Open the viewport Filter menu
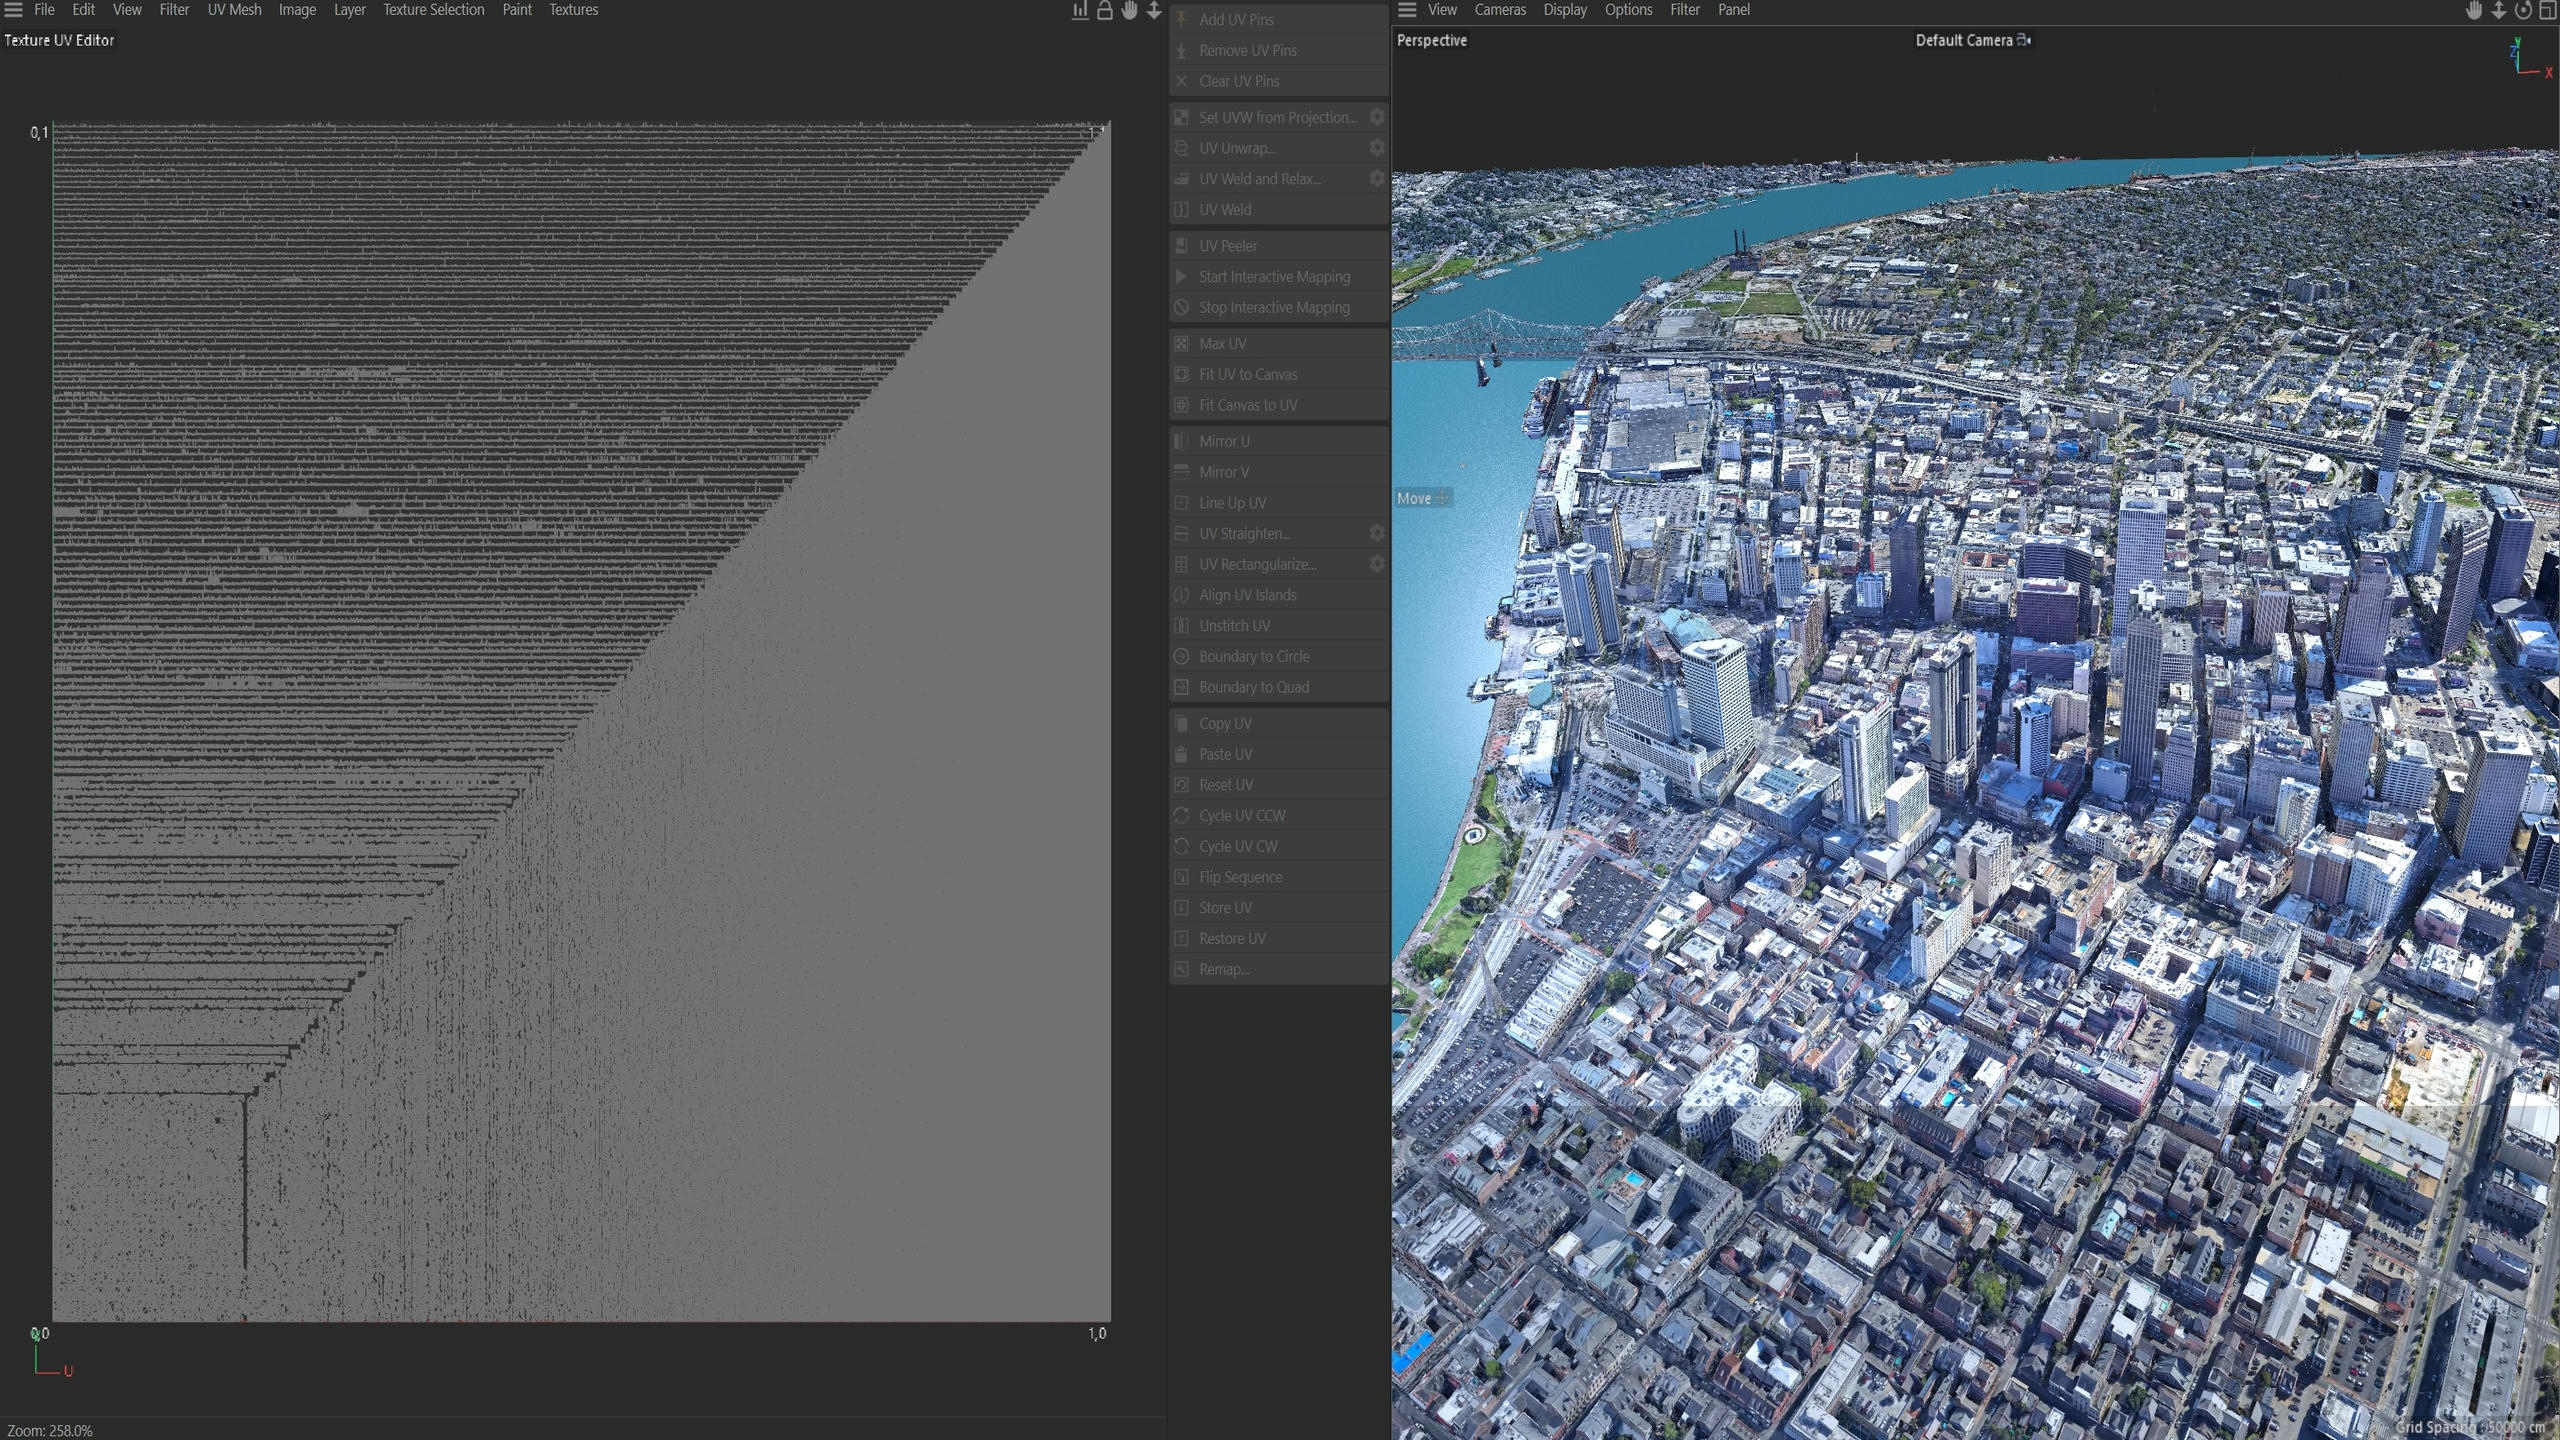This screenshot has height=1440, width=2560. (1685, 10)
